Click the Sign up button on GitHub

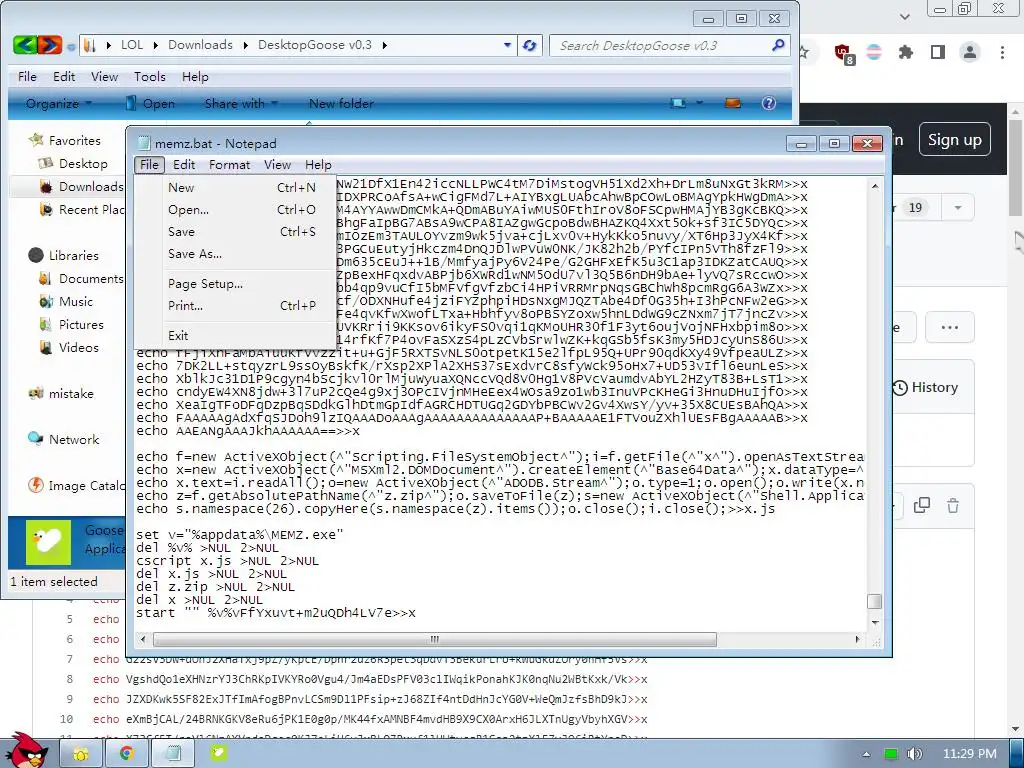[x=955, y=139]
